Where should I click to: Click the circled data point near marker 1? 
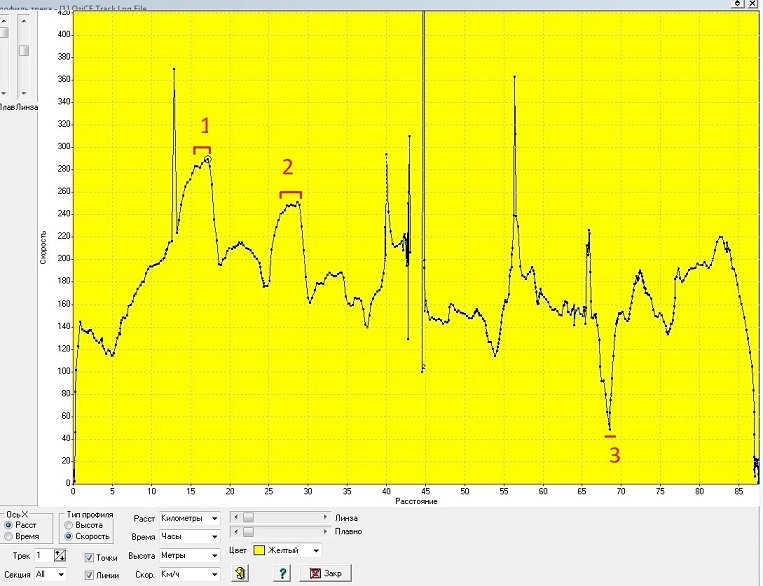[x=208, y=160]
